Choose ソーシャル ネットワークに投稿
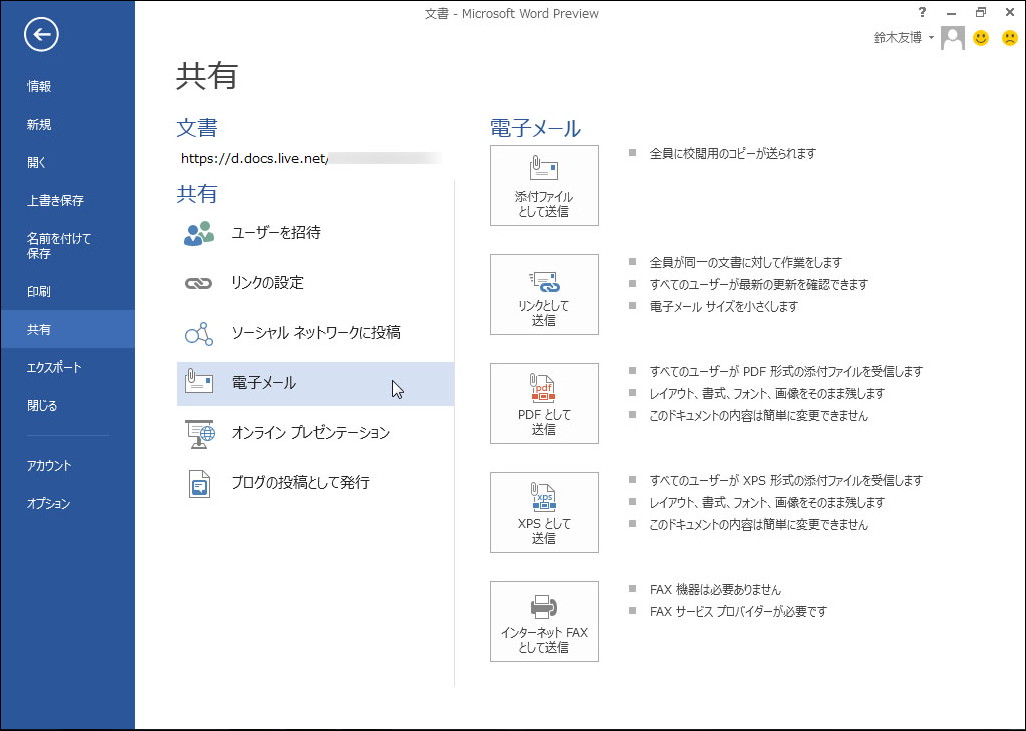This screenshot has height=731, width=1026. pyautogui.click(x=315, y=332)
